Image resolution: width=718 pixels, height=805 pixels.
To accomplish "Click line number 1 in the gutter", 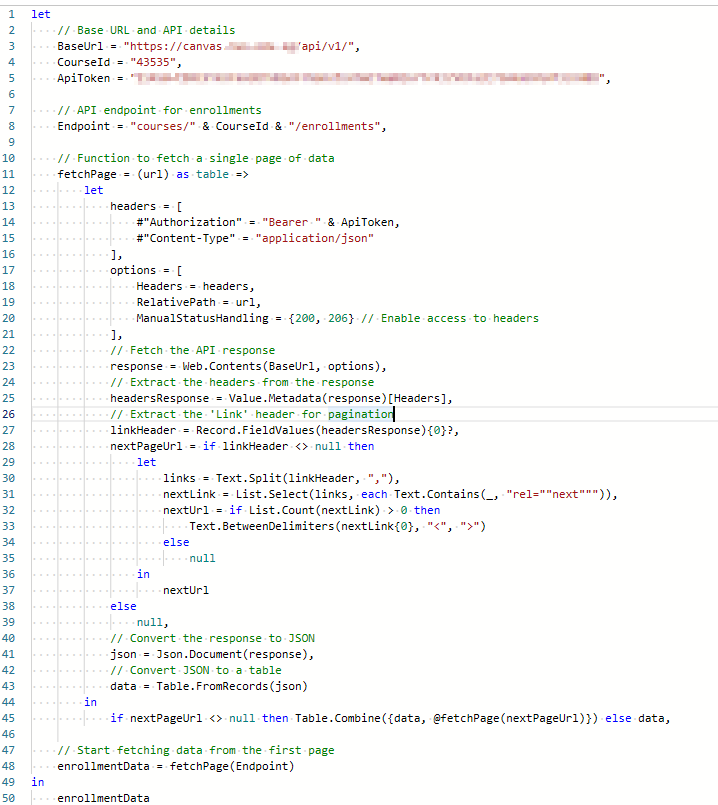I will 11,14.
